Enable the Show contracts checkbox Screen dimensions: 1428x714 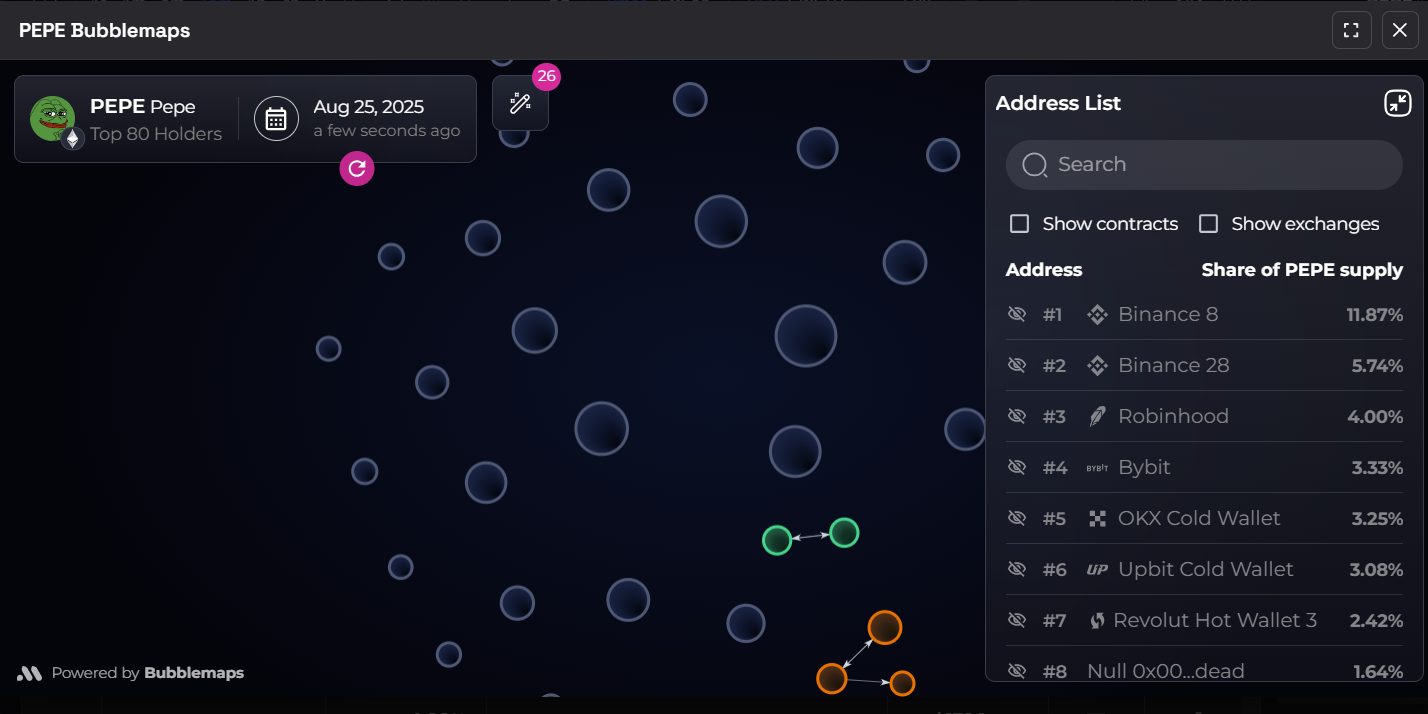click(x=1019, y=224)
